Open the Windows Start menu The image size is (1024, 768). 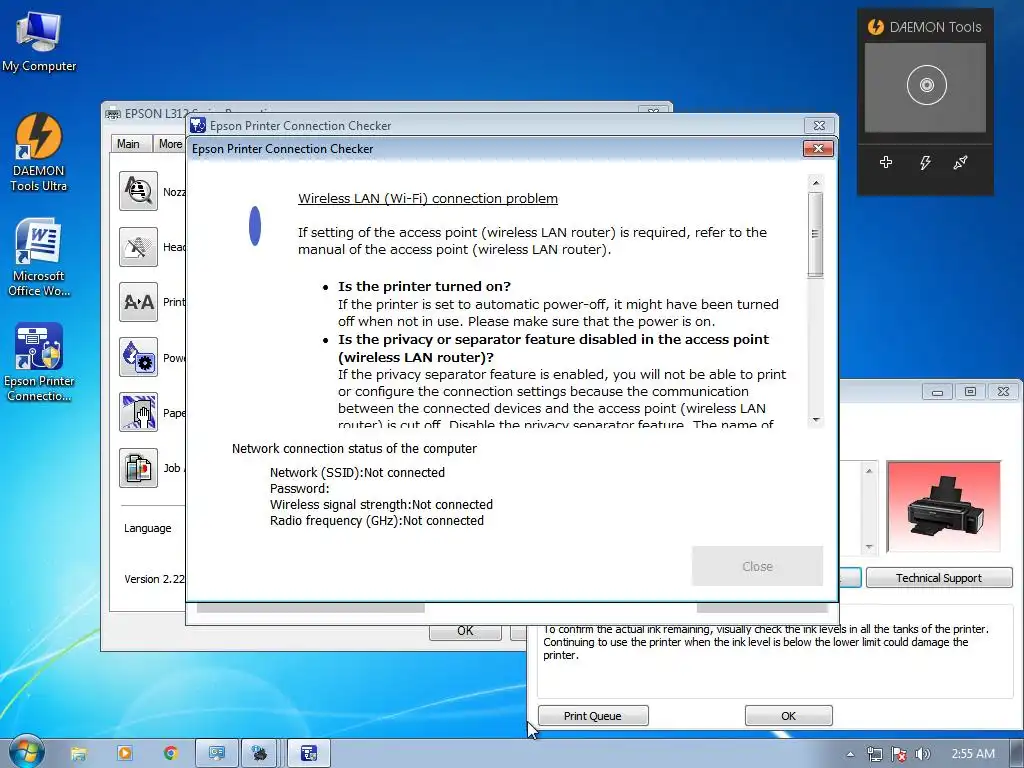(x=26, y=751)
